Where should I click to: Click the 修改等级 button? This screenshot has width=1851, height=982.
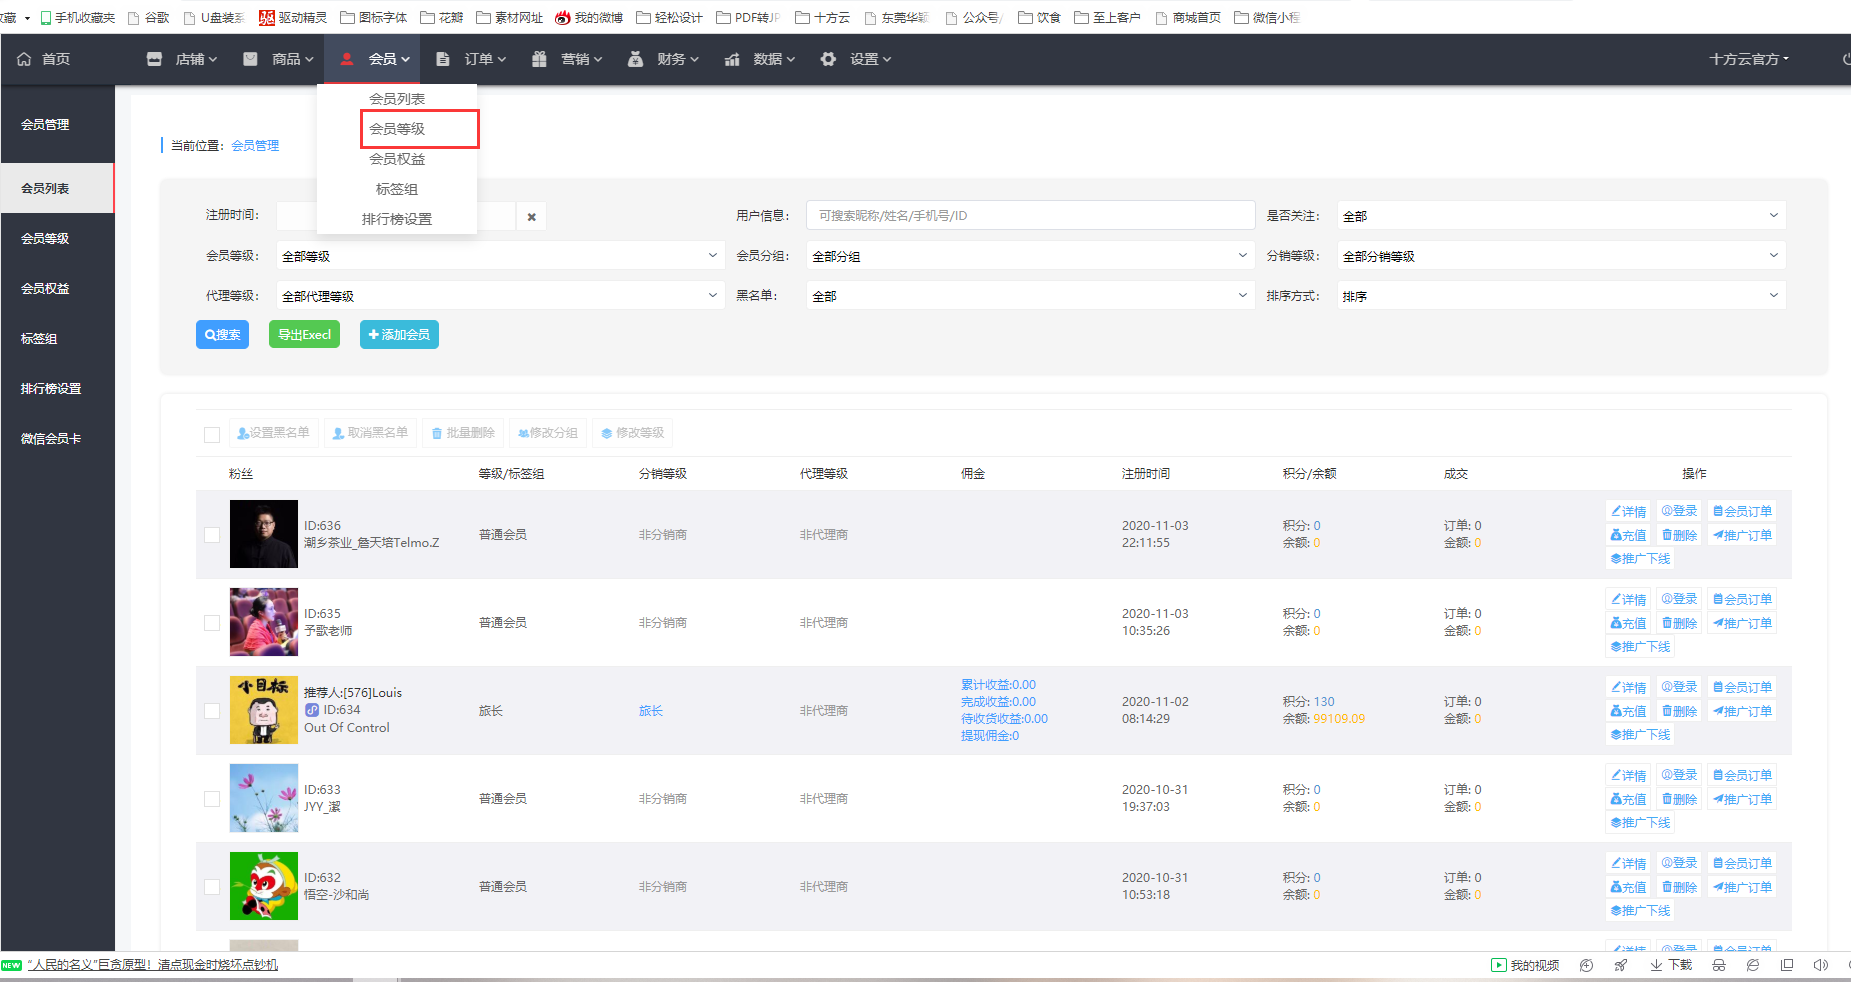tap(632, 433)
